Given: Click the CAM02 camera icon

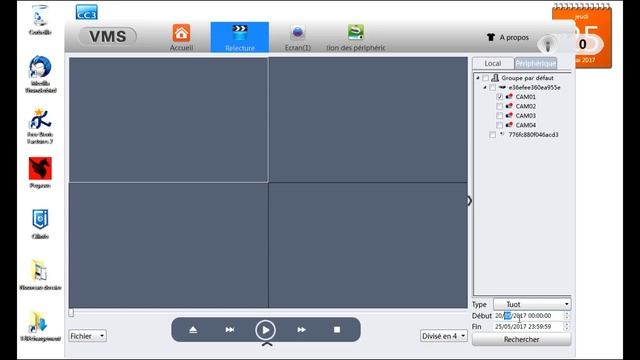Looking at the screenshot, I should (509, 106).
